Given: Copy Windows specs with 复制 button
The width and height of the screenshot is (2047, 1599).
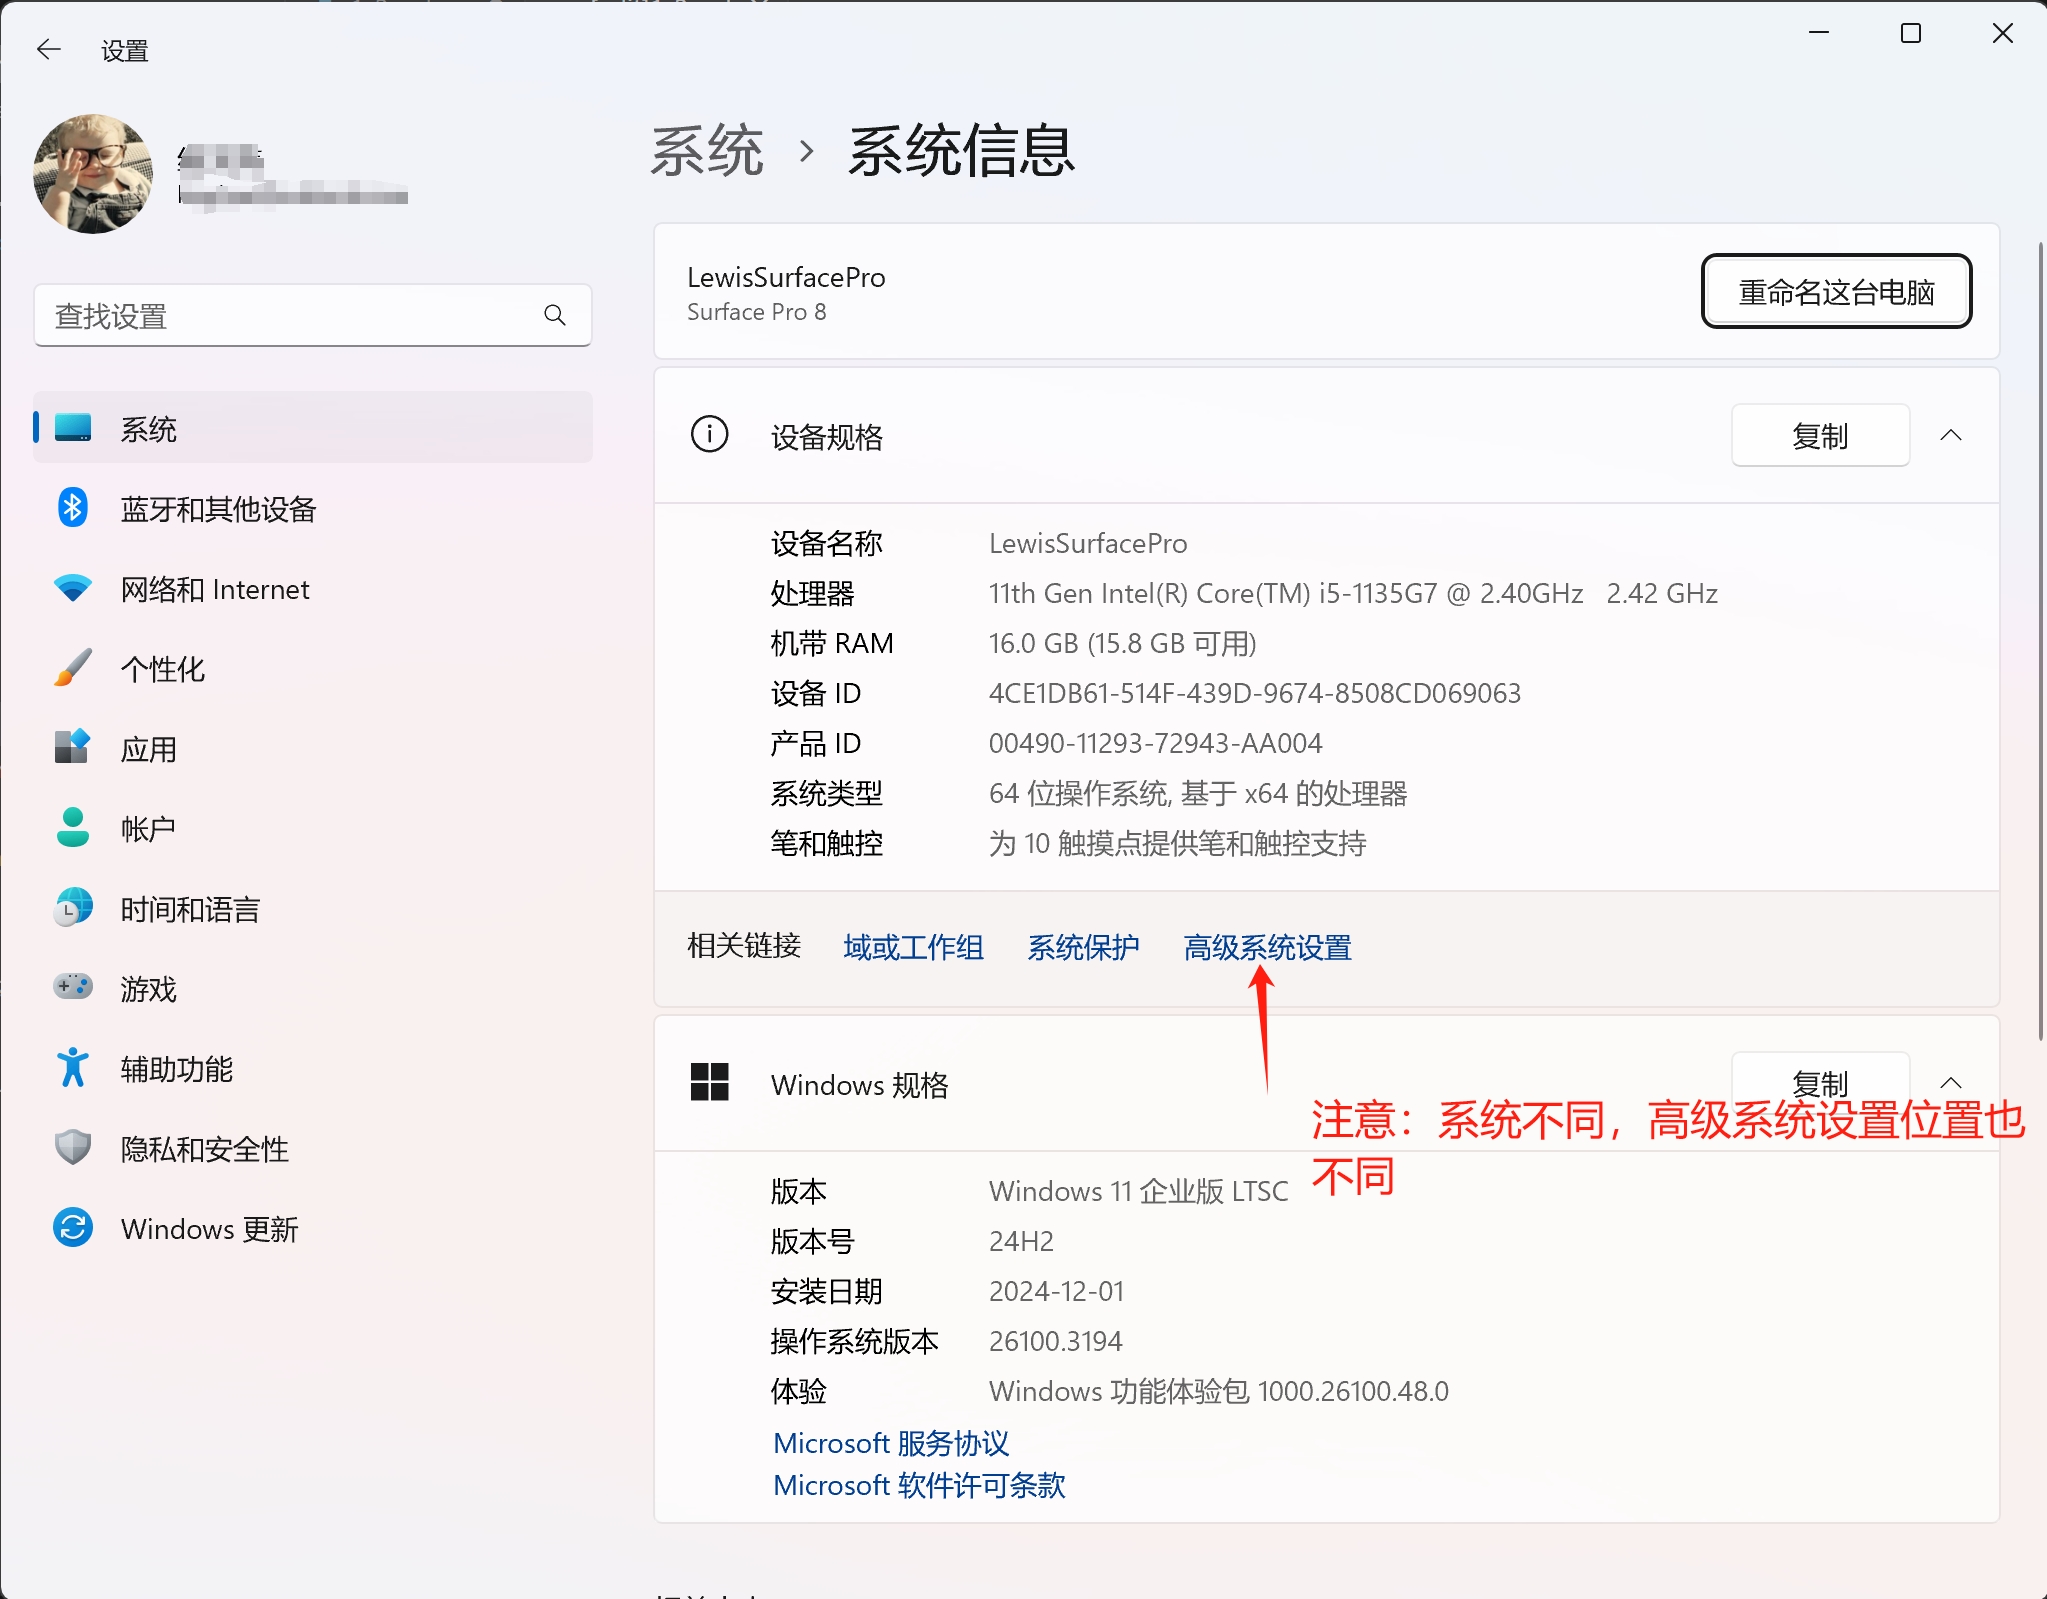Looking at the screenshot, I should click(x=1820, y=1083).
